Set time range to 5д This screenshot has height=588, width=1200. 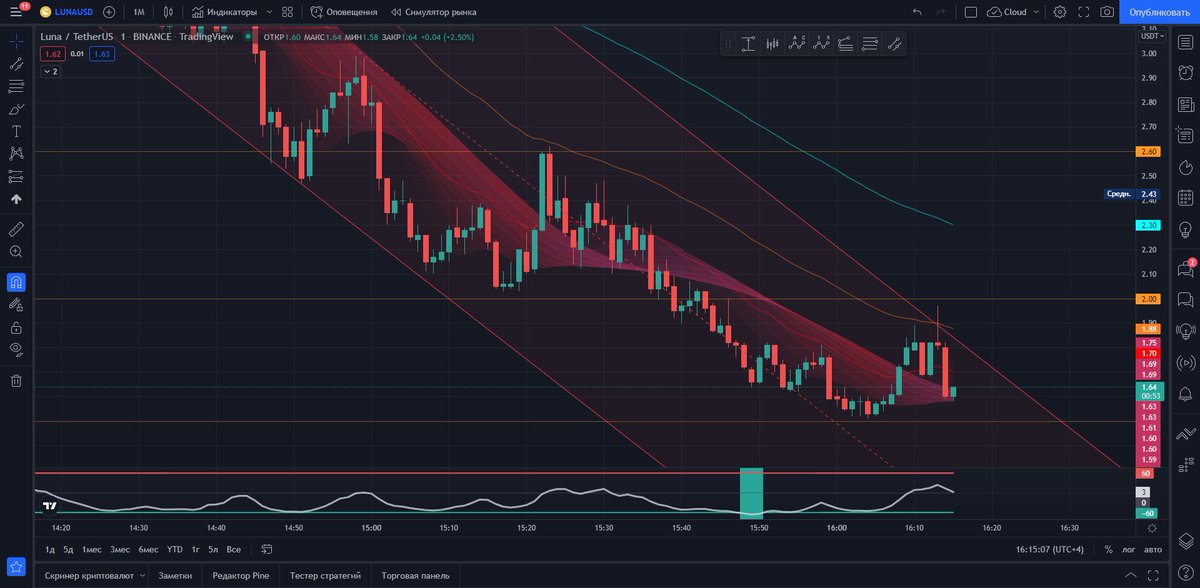tap(68, 549)
